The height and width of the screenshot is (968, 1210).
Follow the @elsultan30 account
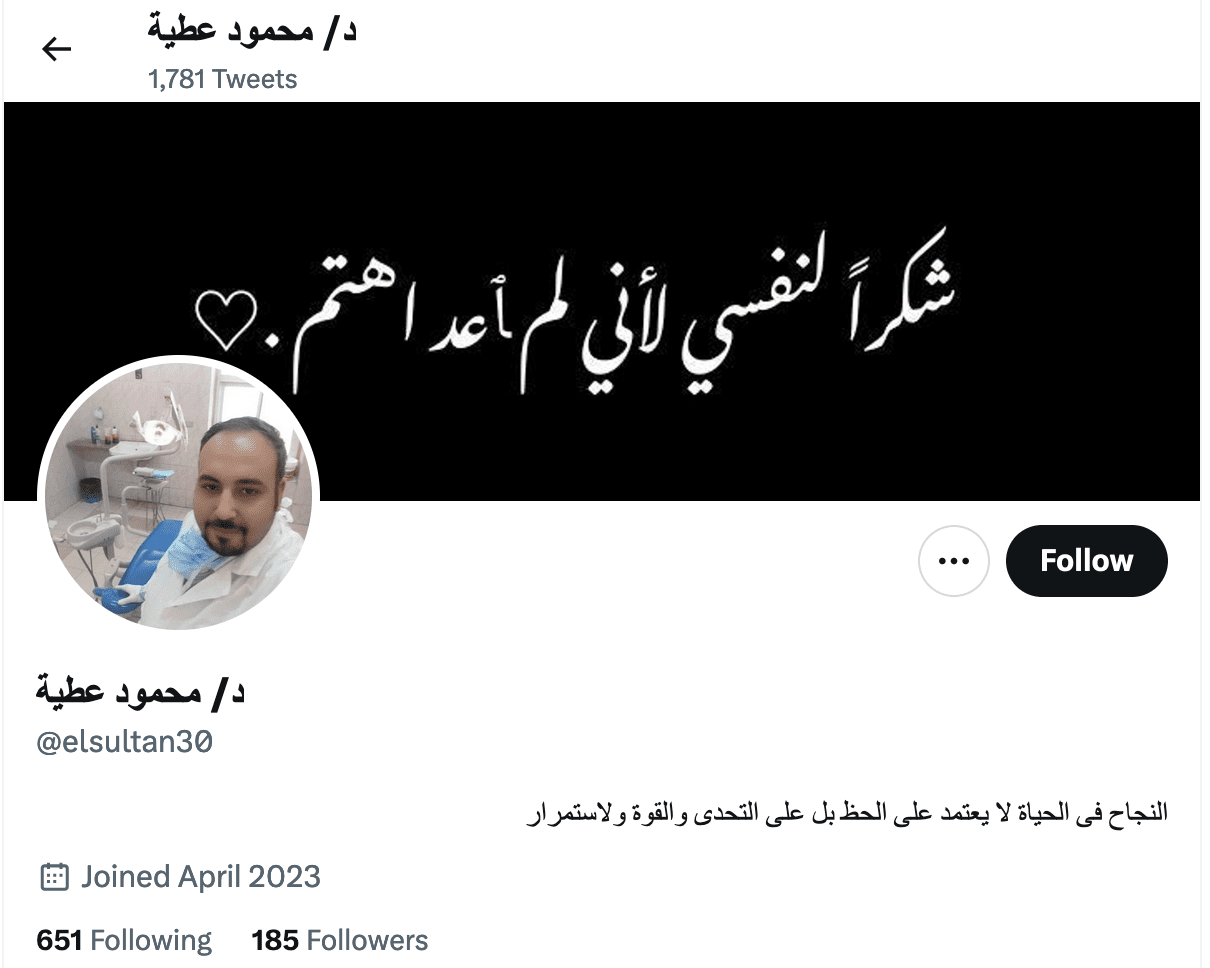(x=1086, y=561)
